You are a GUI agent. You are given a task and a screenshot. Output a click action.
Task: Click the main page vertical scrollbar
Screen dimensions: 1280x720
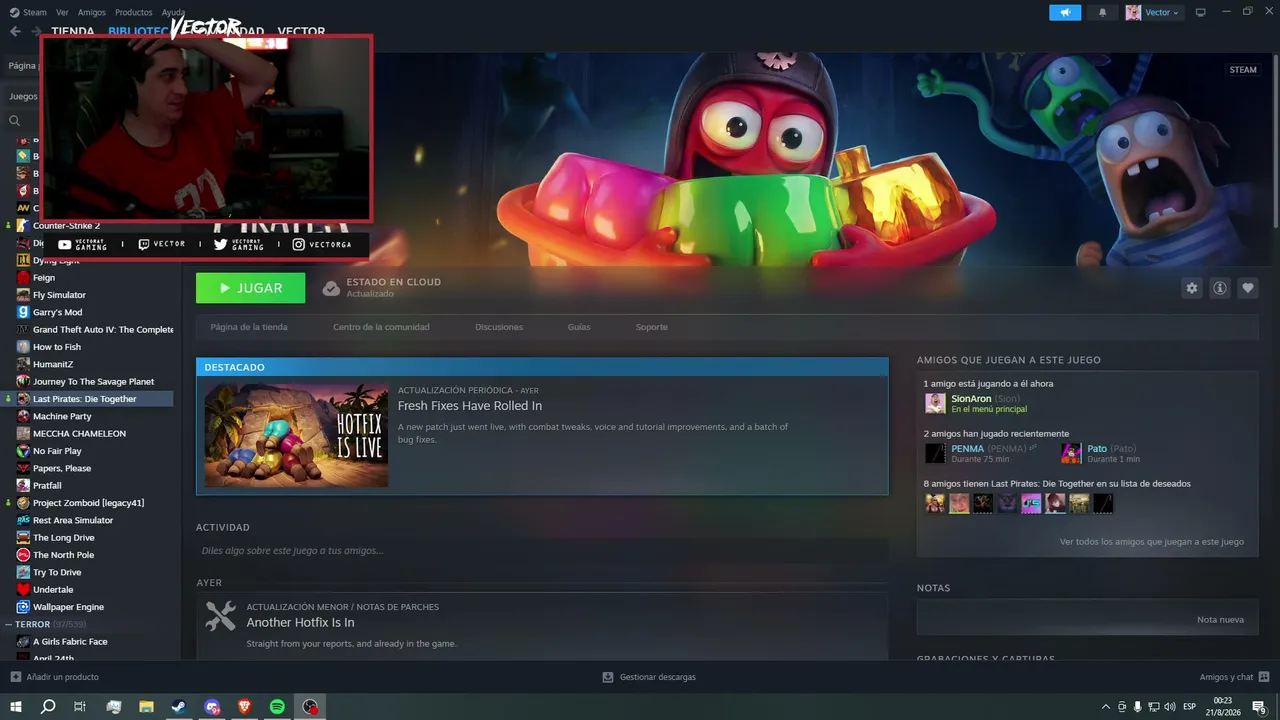pos(1275,140)
